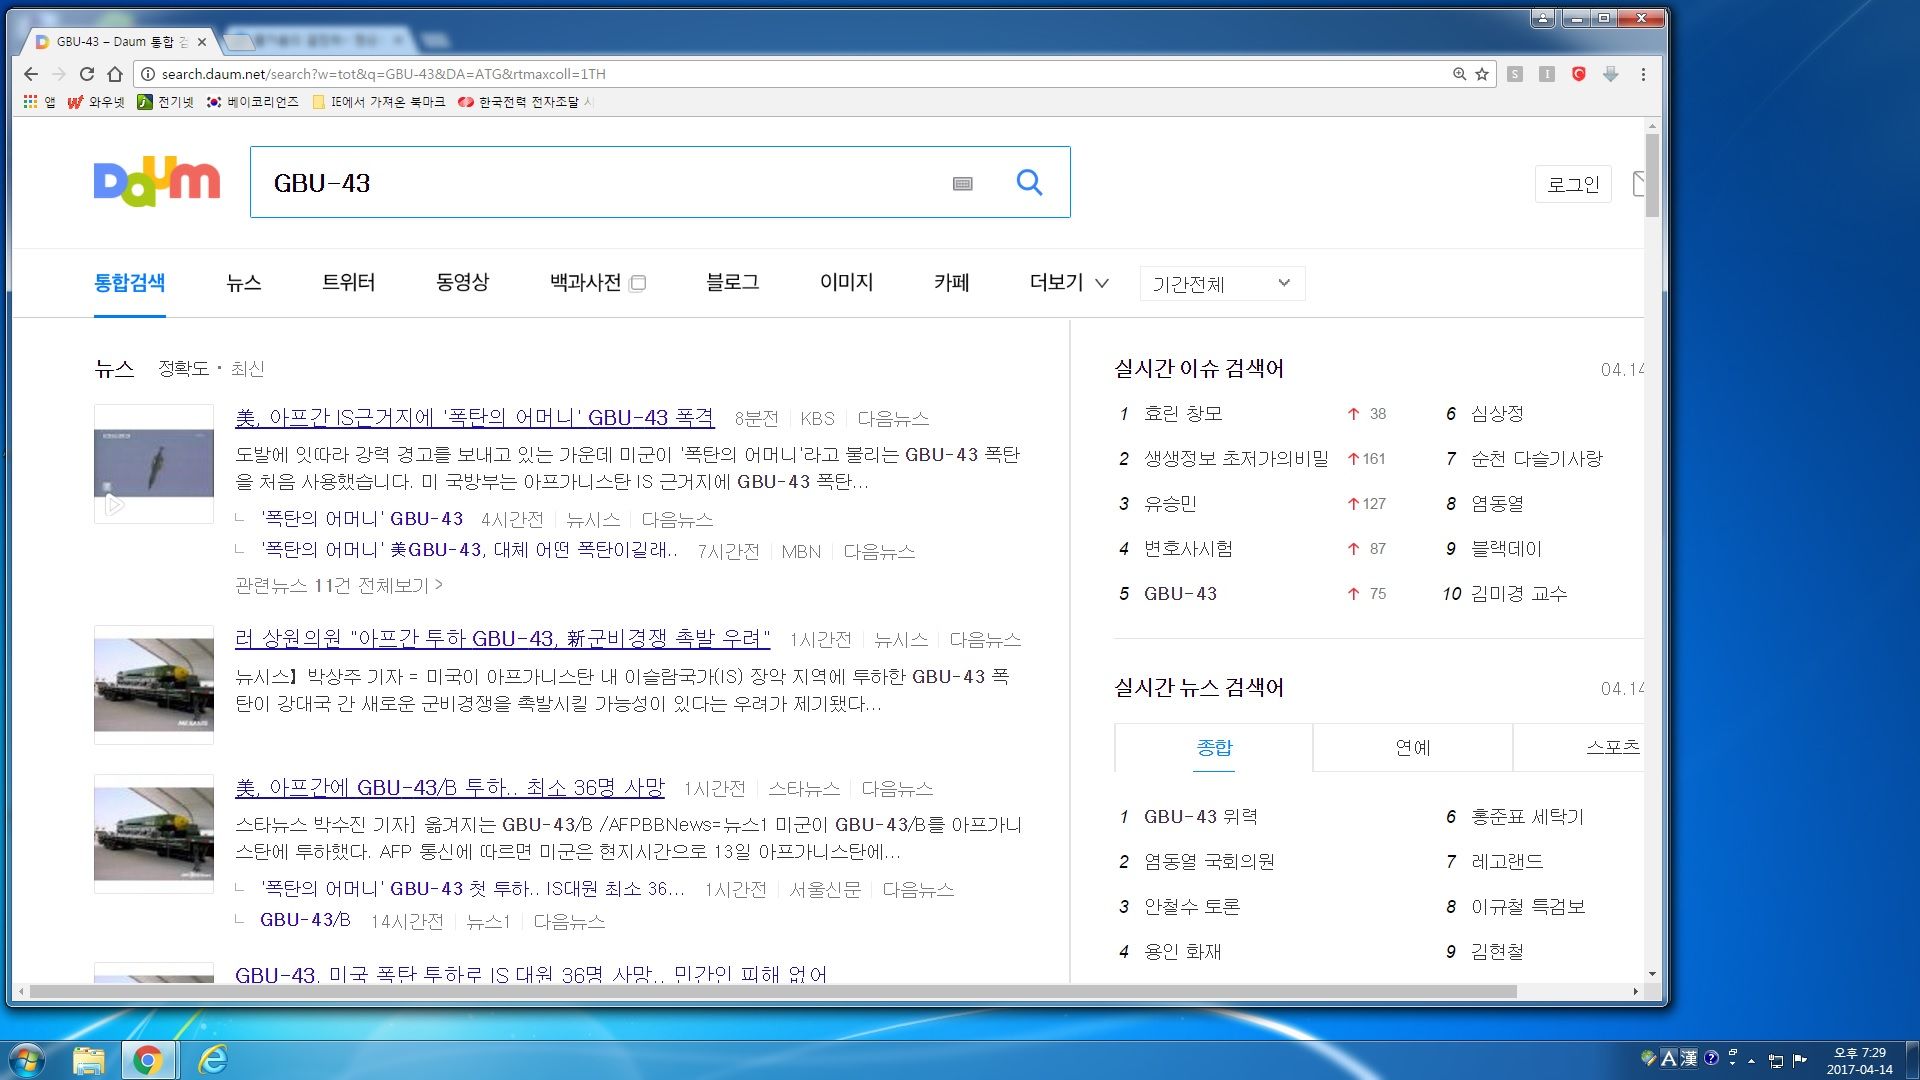Toggle the 백과사전 new-window checkbox
This screenshot has height=1080, width=1920.
tap(638, 283)
